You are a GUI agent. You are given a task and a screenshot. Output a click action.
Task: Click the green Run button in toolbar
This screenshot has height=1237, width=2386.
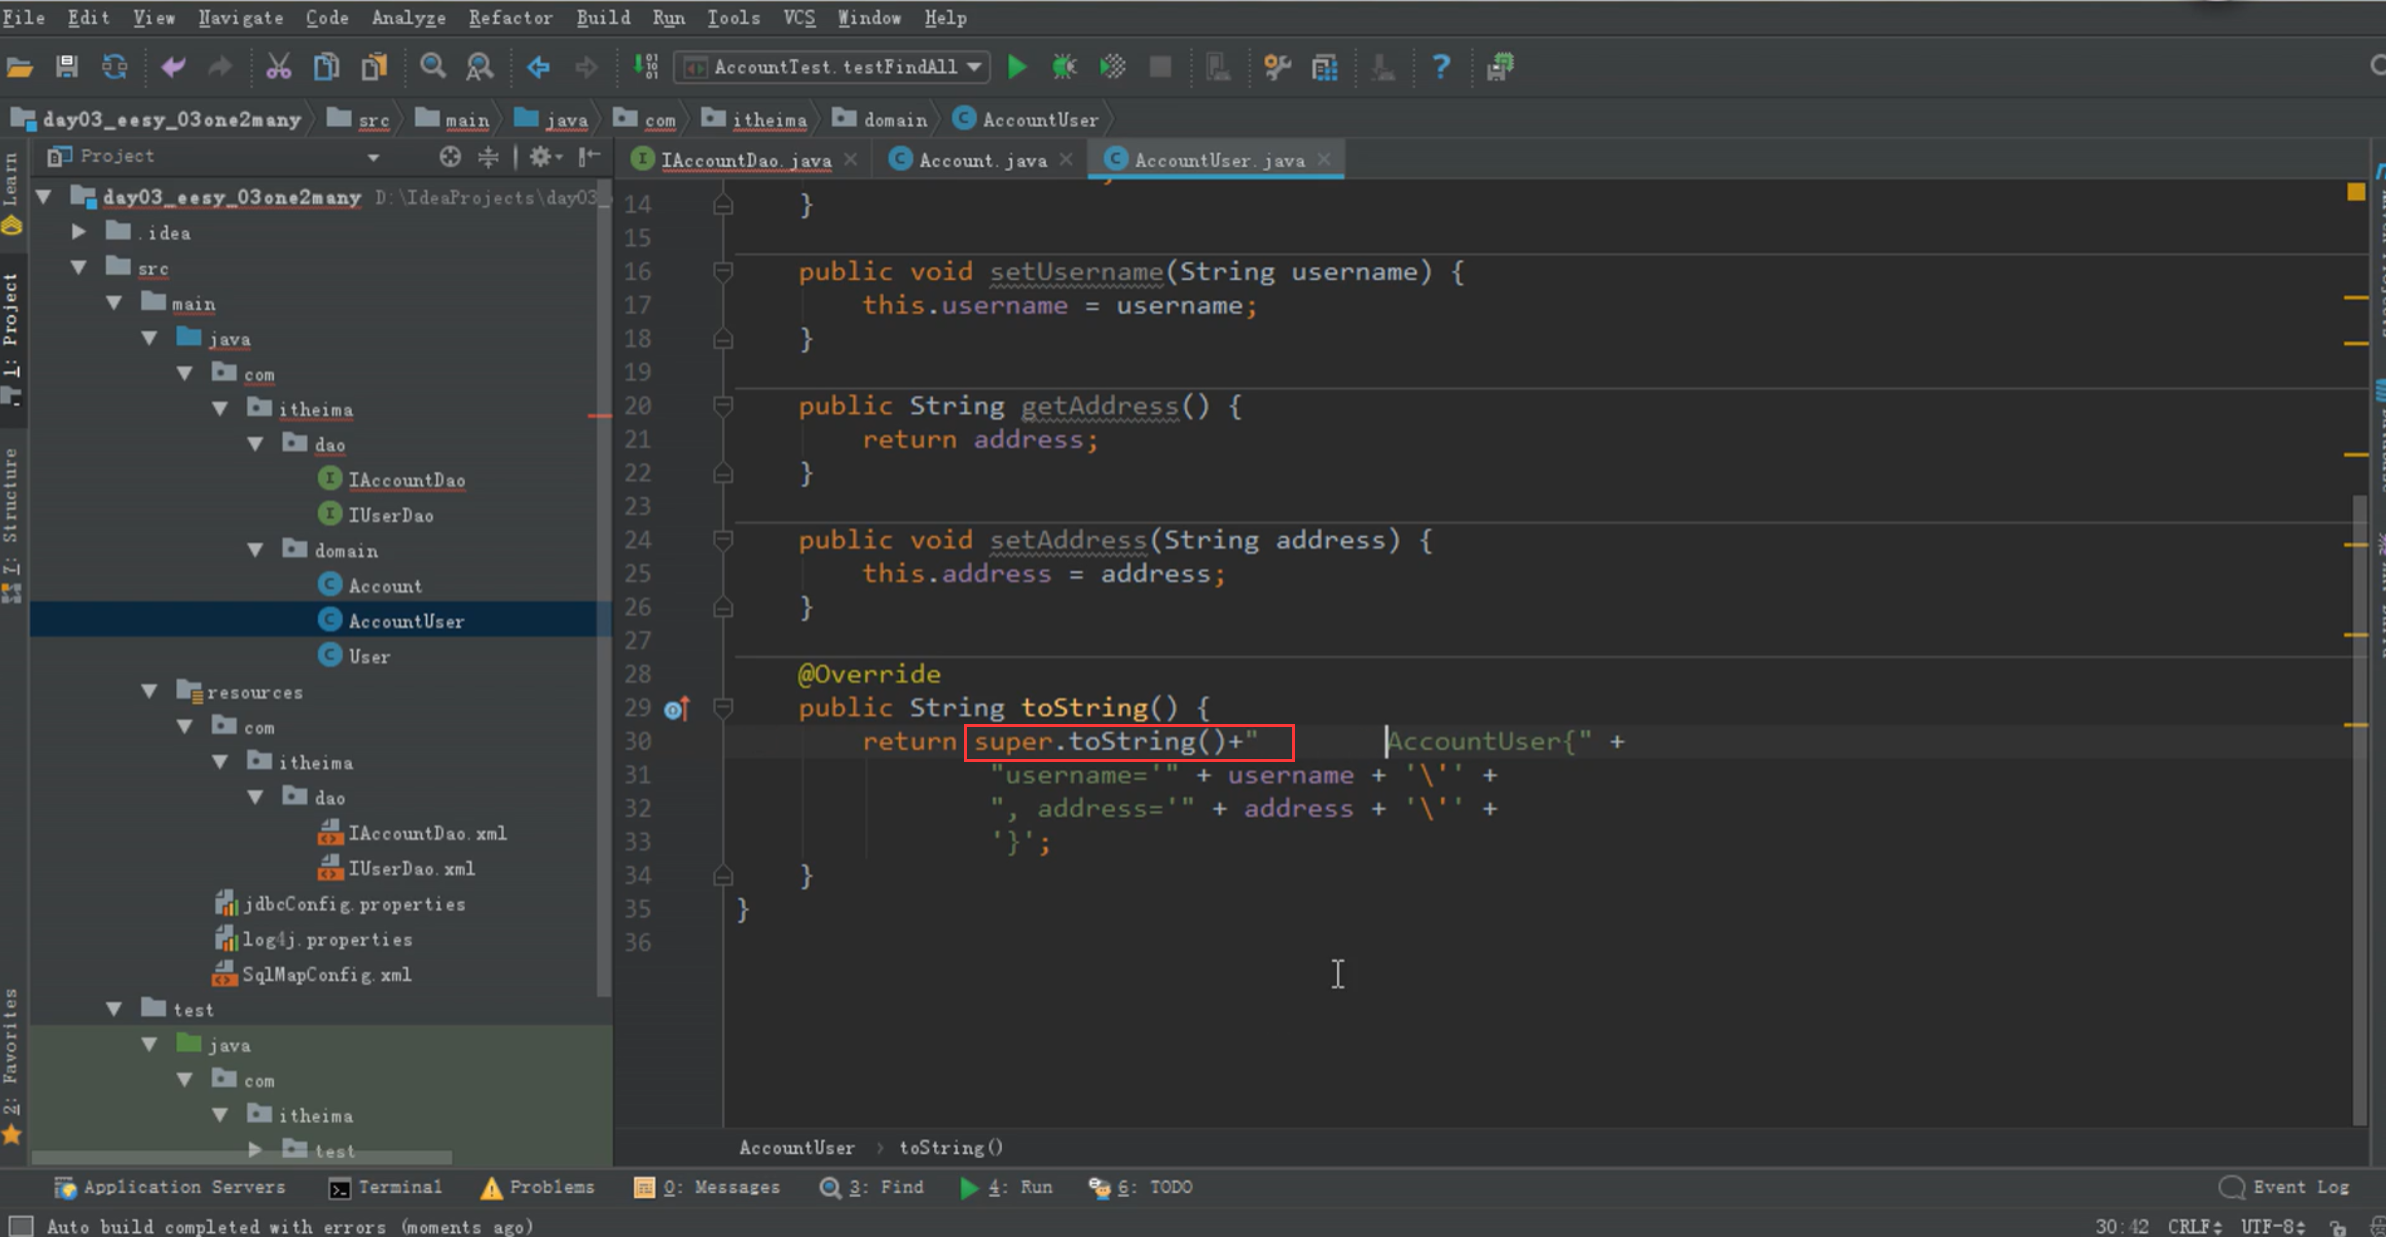pyautogui.click(x=1017, y=67)
